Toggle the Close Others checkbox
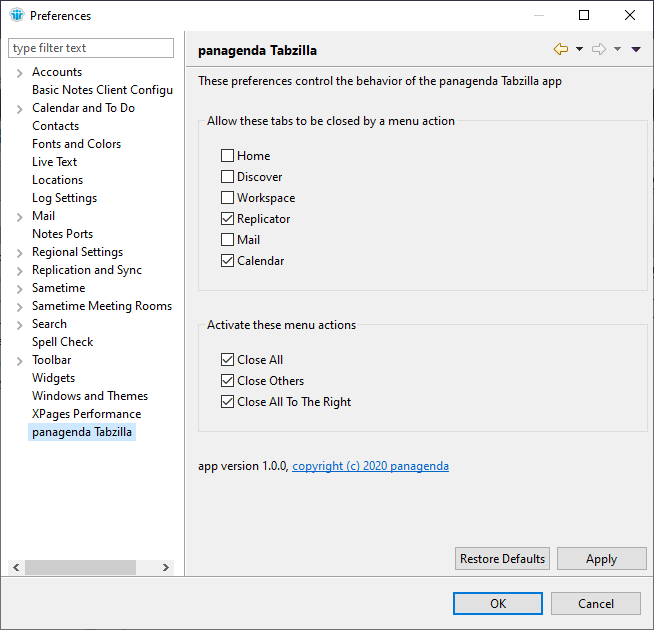This screenshot has width=654, height=630. click(228, 381)
